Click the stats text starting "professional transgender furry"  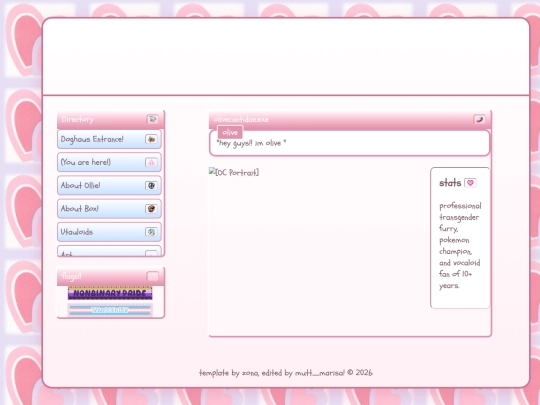point(460,246)
